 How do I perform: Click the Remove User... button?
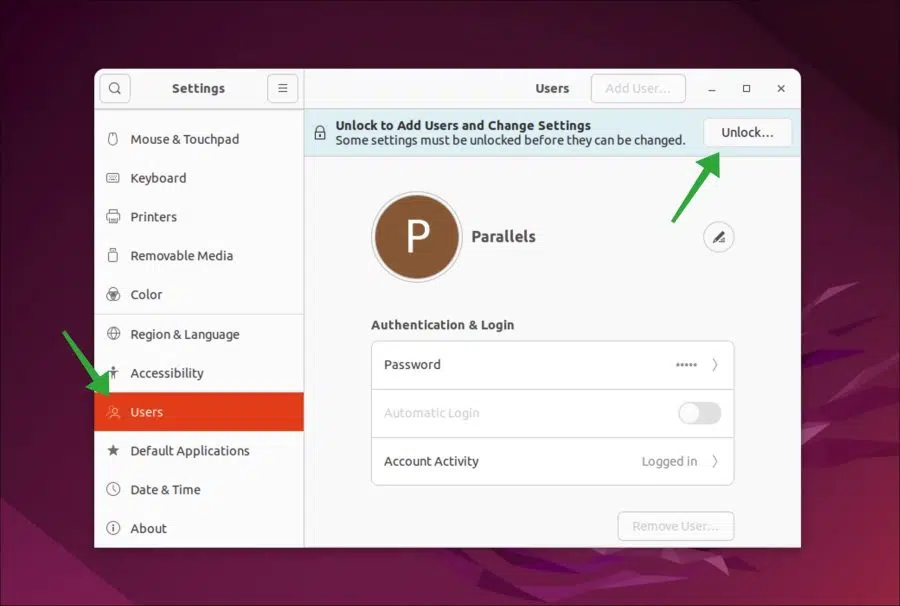(x=676, y=526)
